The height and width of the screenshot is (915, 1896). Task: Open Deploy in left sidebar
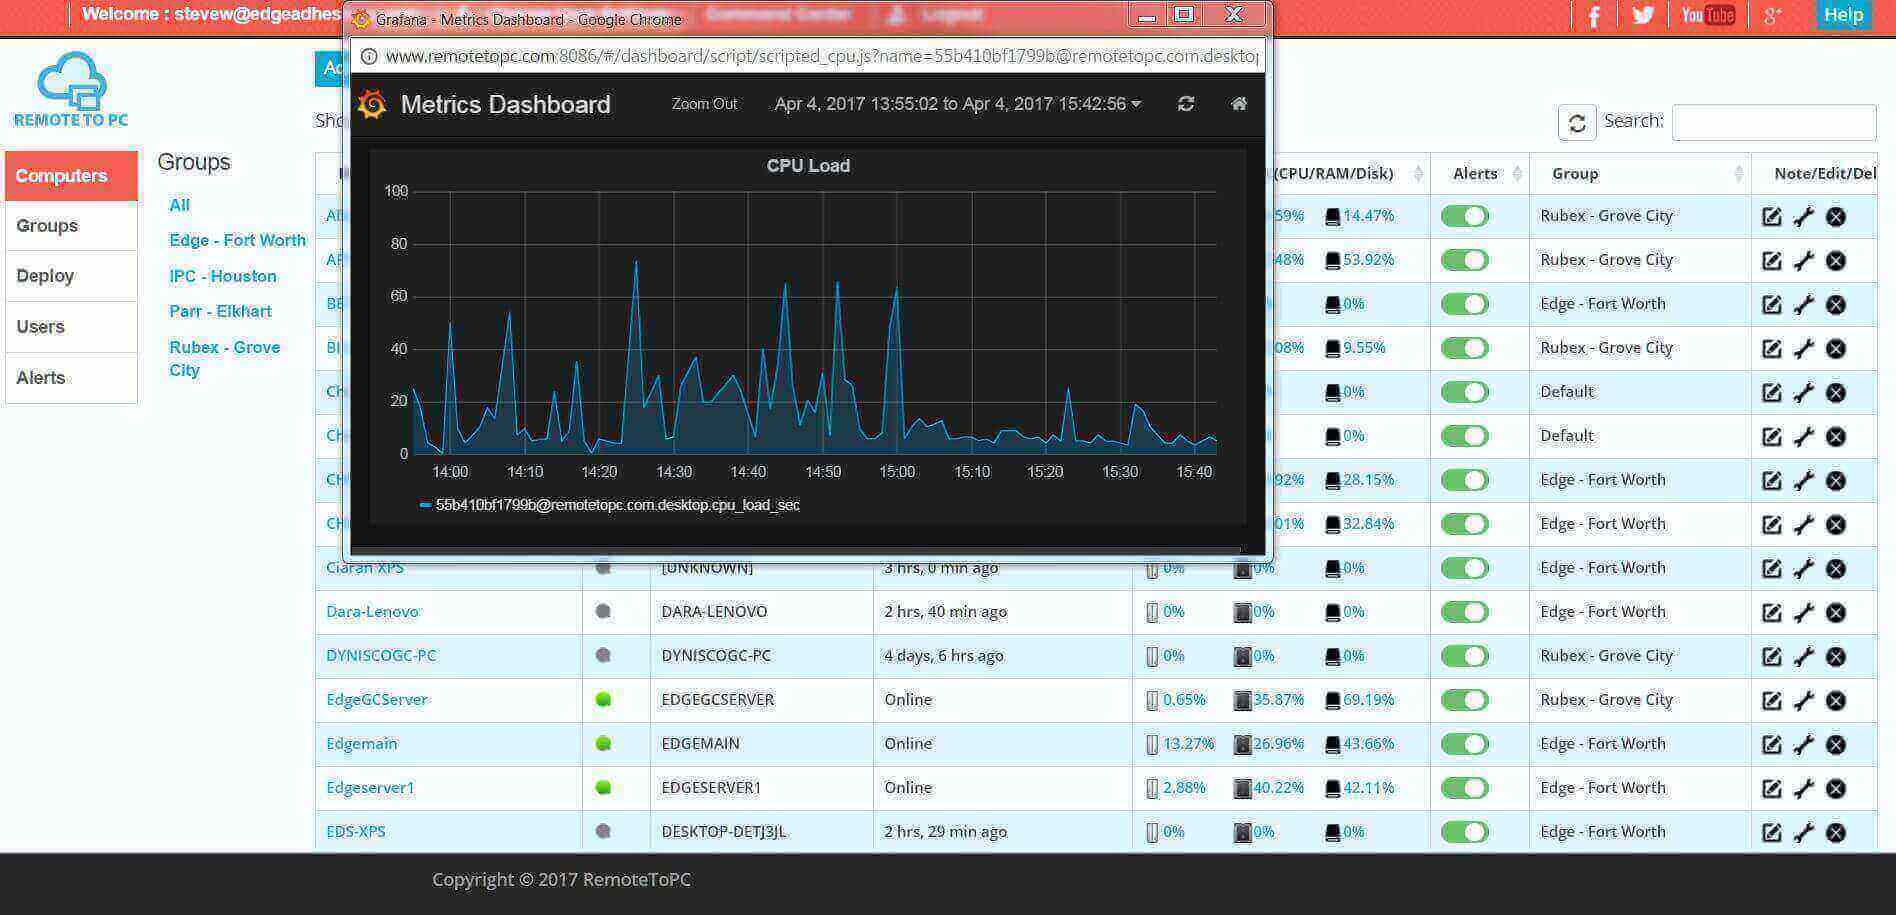click(71, 276)
